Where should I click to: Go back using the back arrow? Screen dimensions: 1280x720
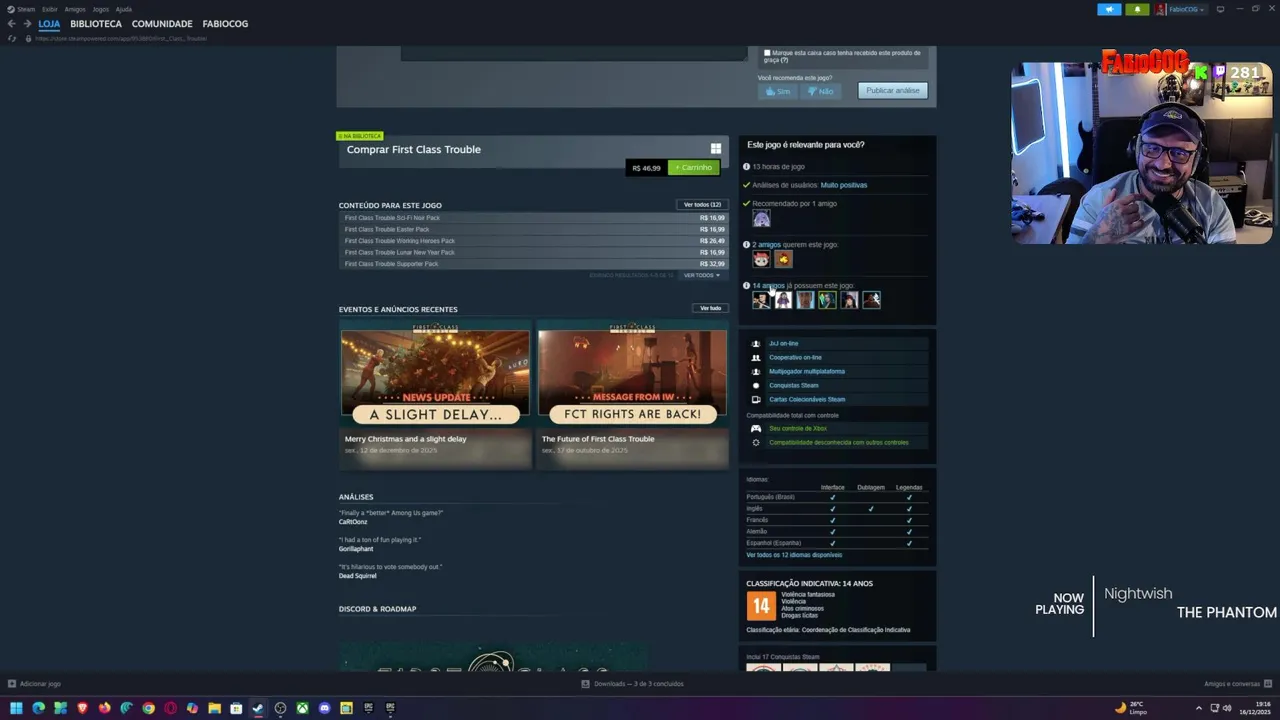coord(11,23)
